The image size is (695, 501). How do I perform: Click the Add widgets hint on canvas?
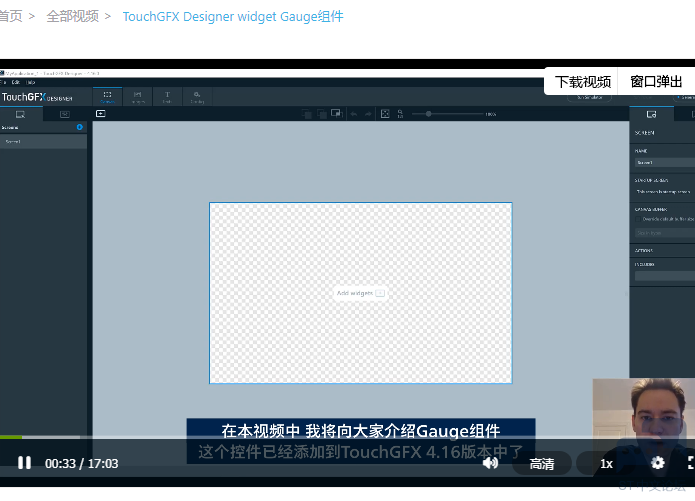(x=360, y=293)
